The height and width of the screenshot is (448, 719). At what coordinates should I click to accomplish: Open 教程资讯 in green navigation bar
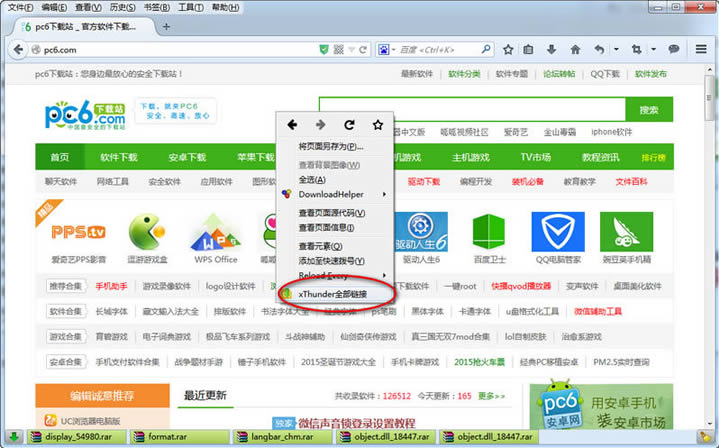(x=600, y=157)
